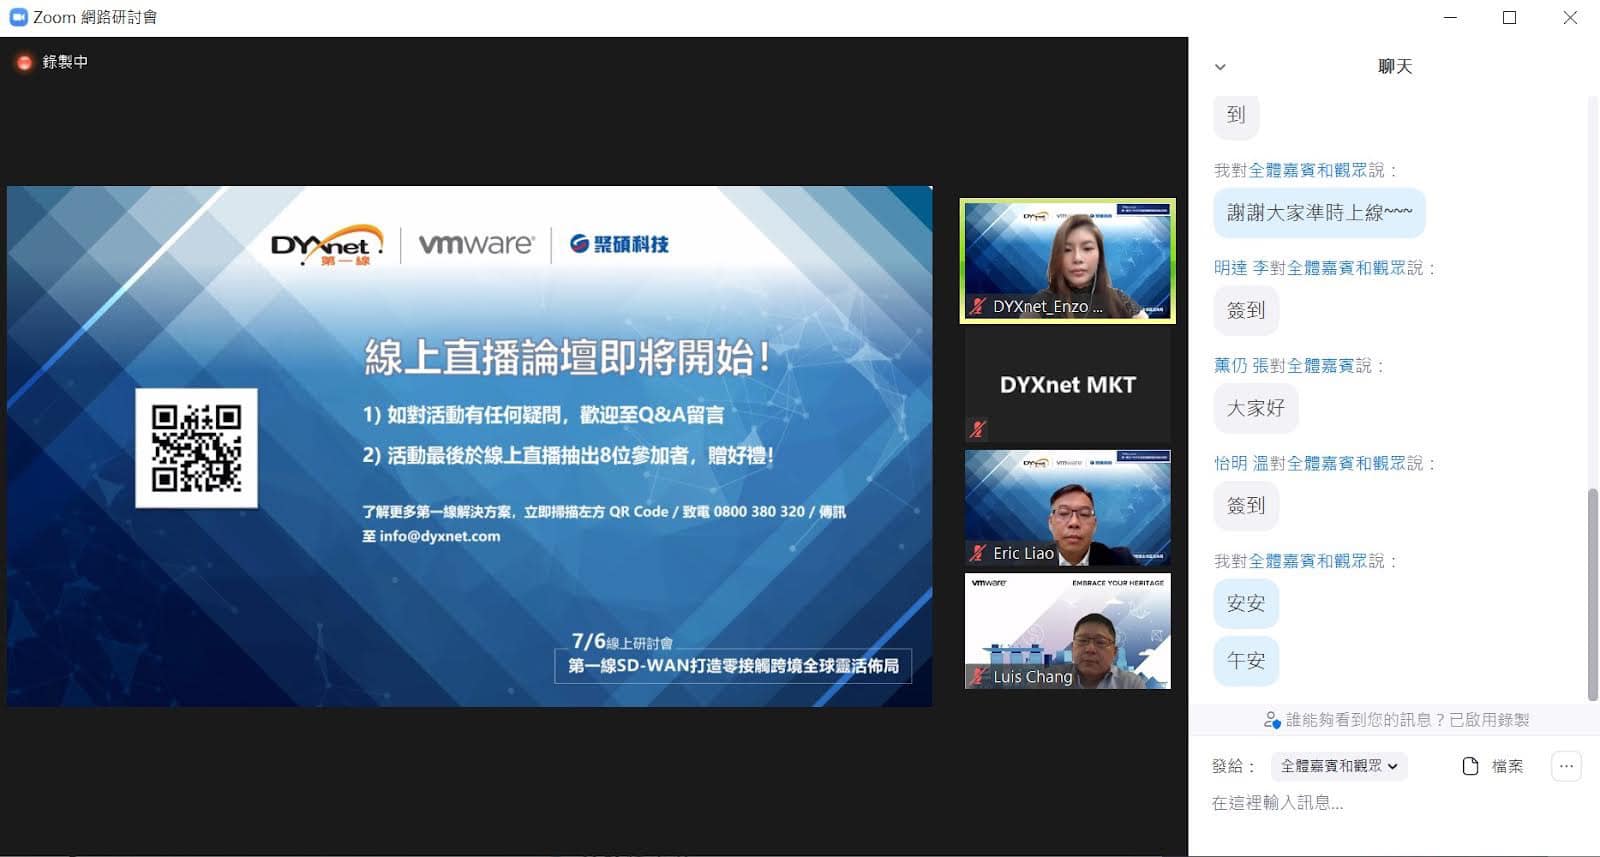
Task: Open the chat more options ellipsis button
Action: click(1566, 766)
